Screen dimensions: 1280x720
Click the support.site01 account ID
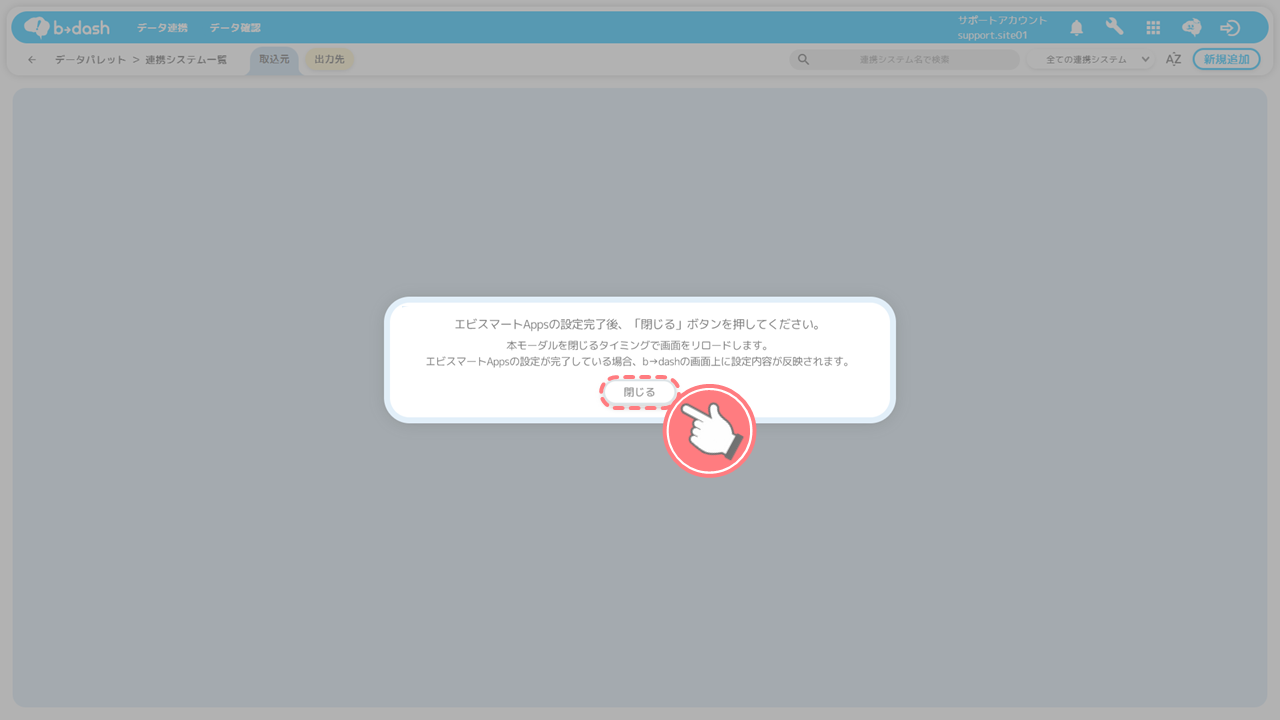(x=992, y=35)
